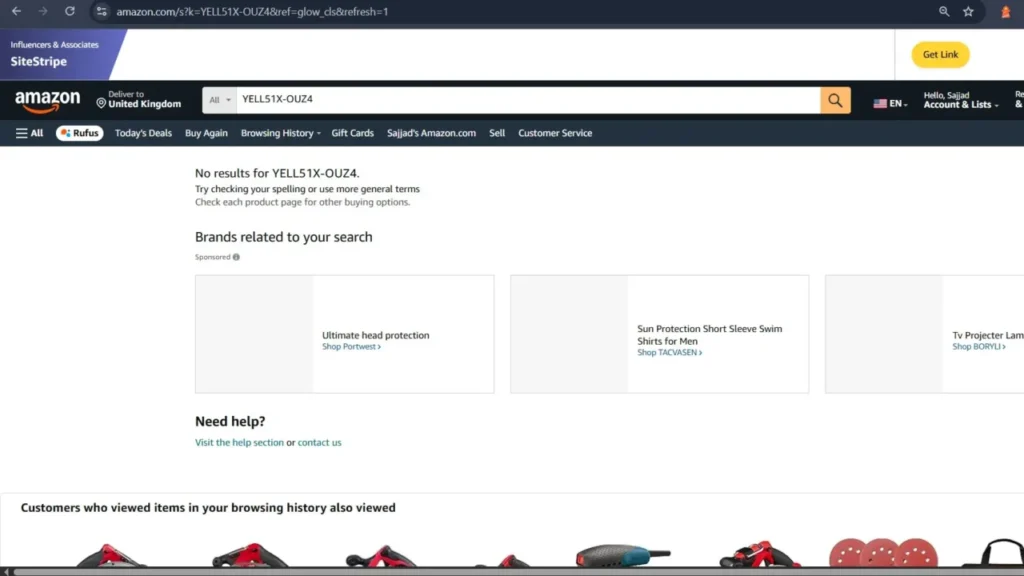Click Shop BORYLI link
Viewport: 1024px width, 576px height.
click(978, 347)
